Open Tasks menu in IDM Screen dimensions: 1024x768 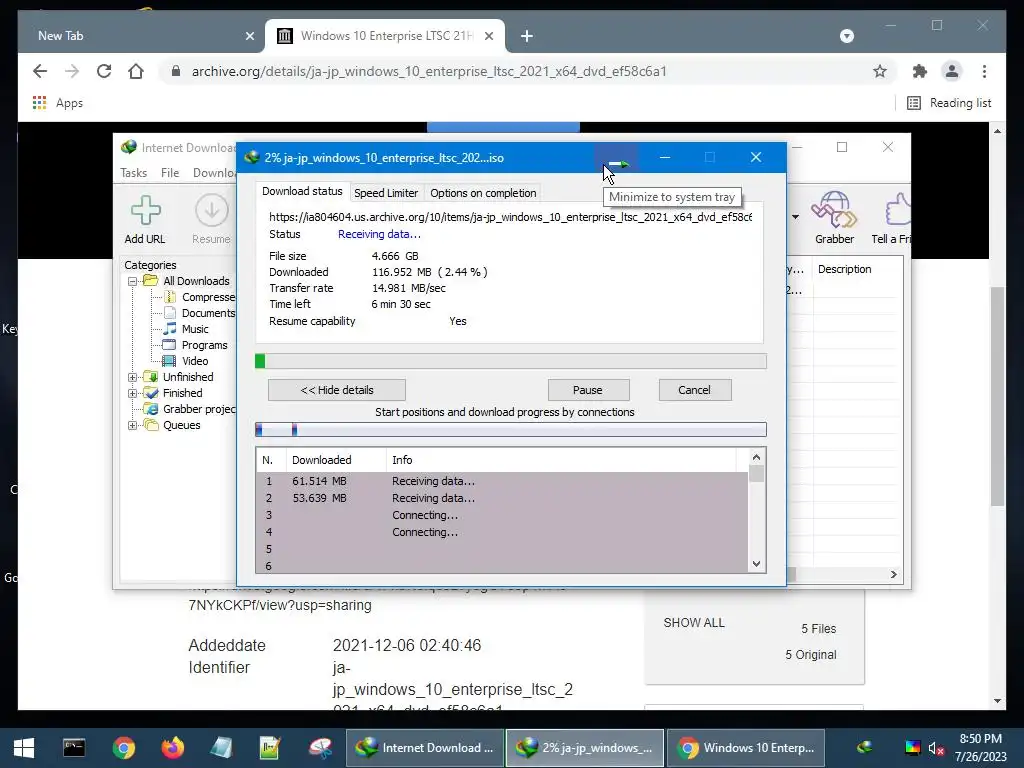click(133, 172)
